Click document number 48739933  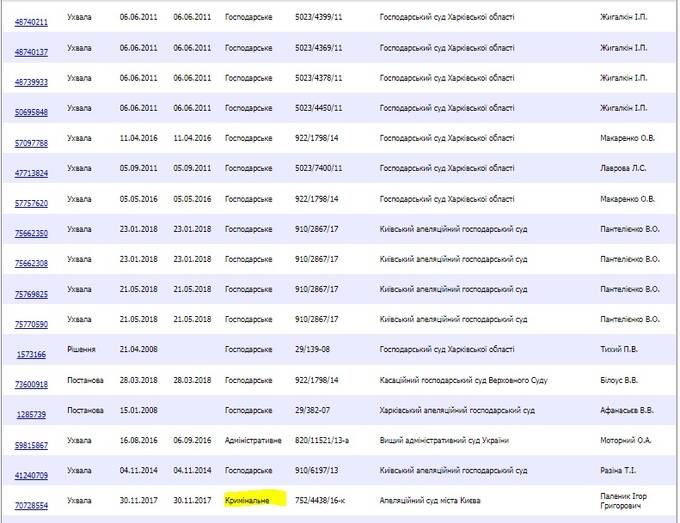[31, 82]
